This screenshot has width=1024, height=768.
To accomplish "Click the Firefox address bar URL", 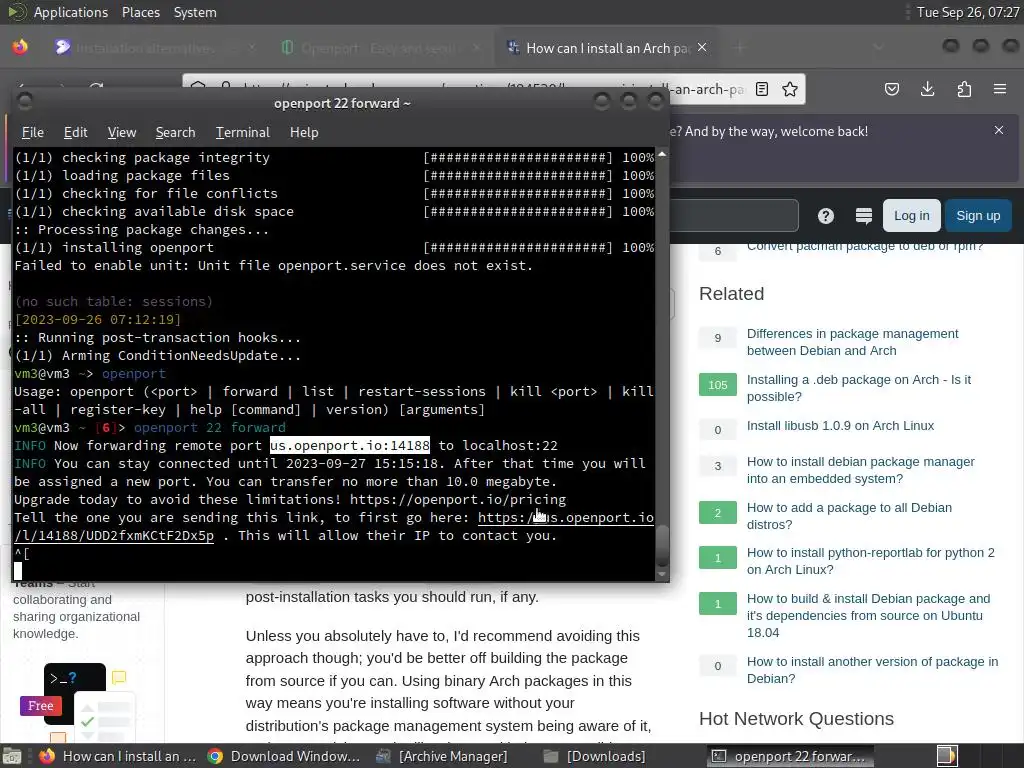I will pyautogui.click(x=493, y=89).
